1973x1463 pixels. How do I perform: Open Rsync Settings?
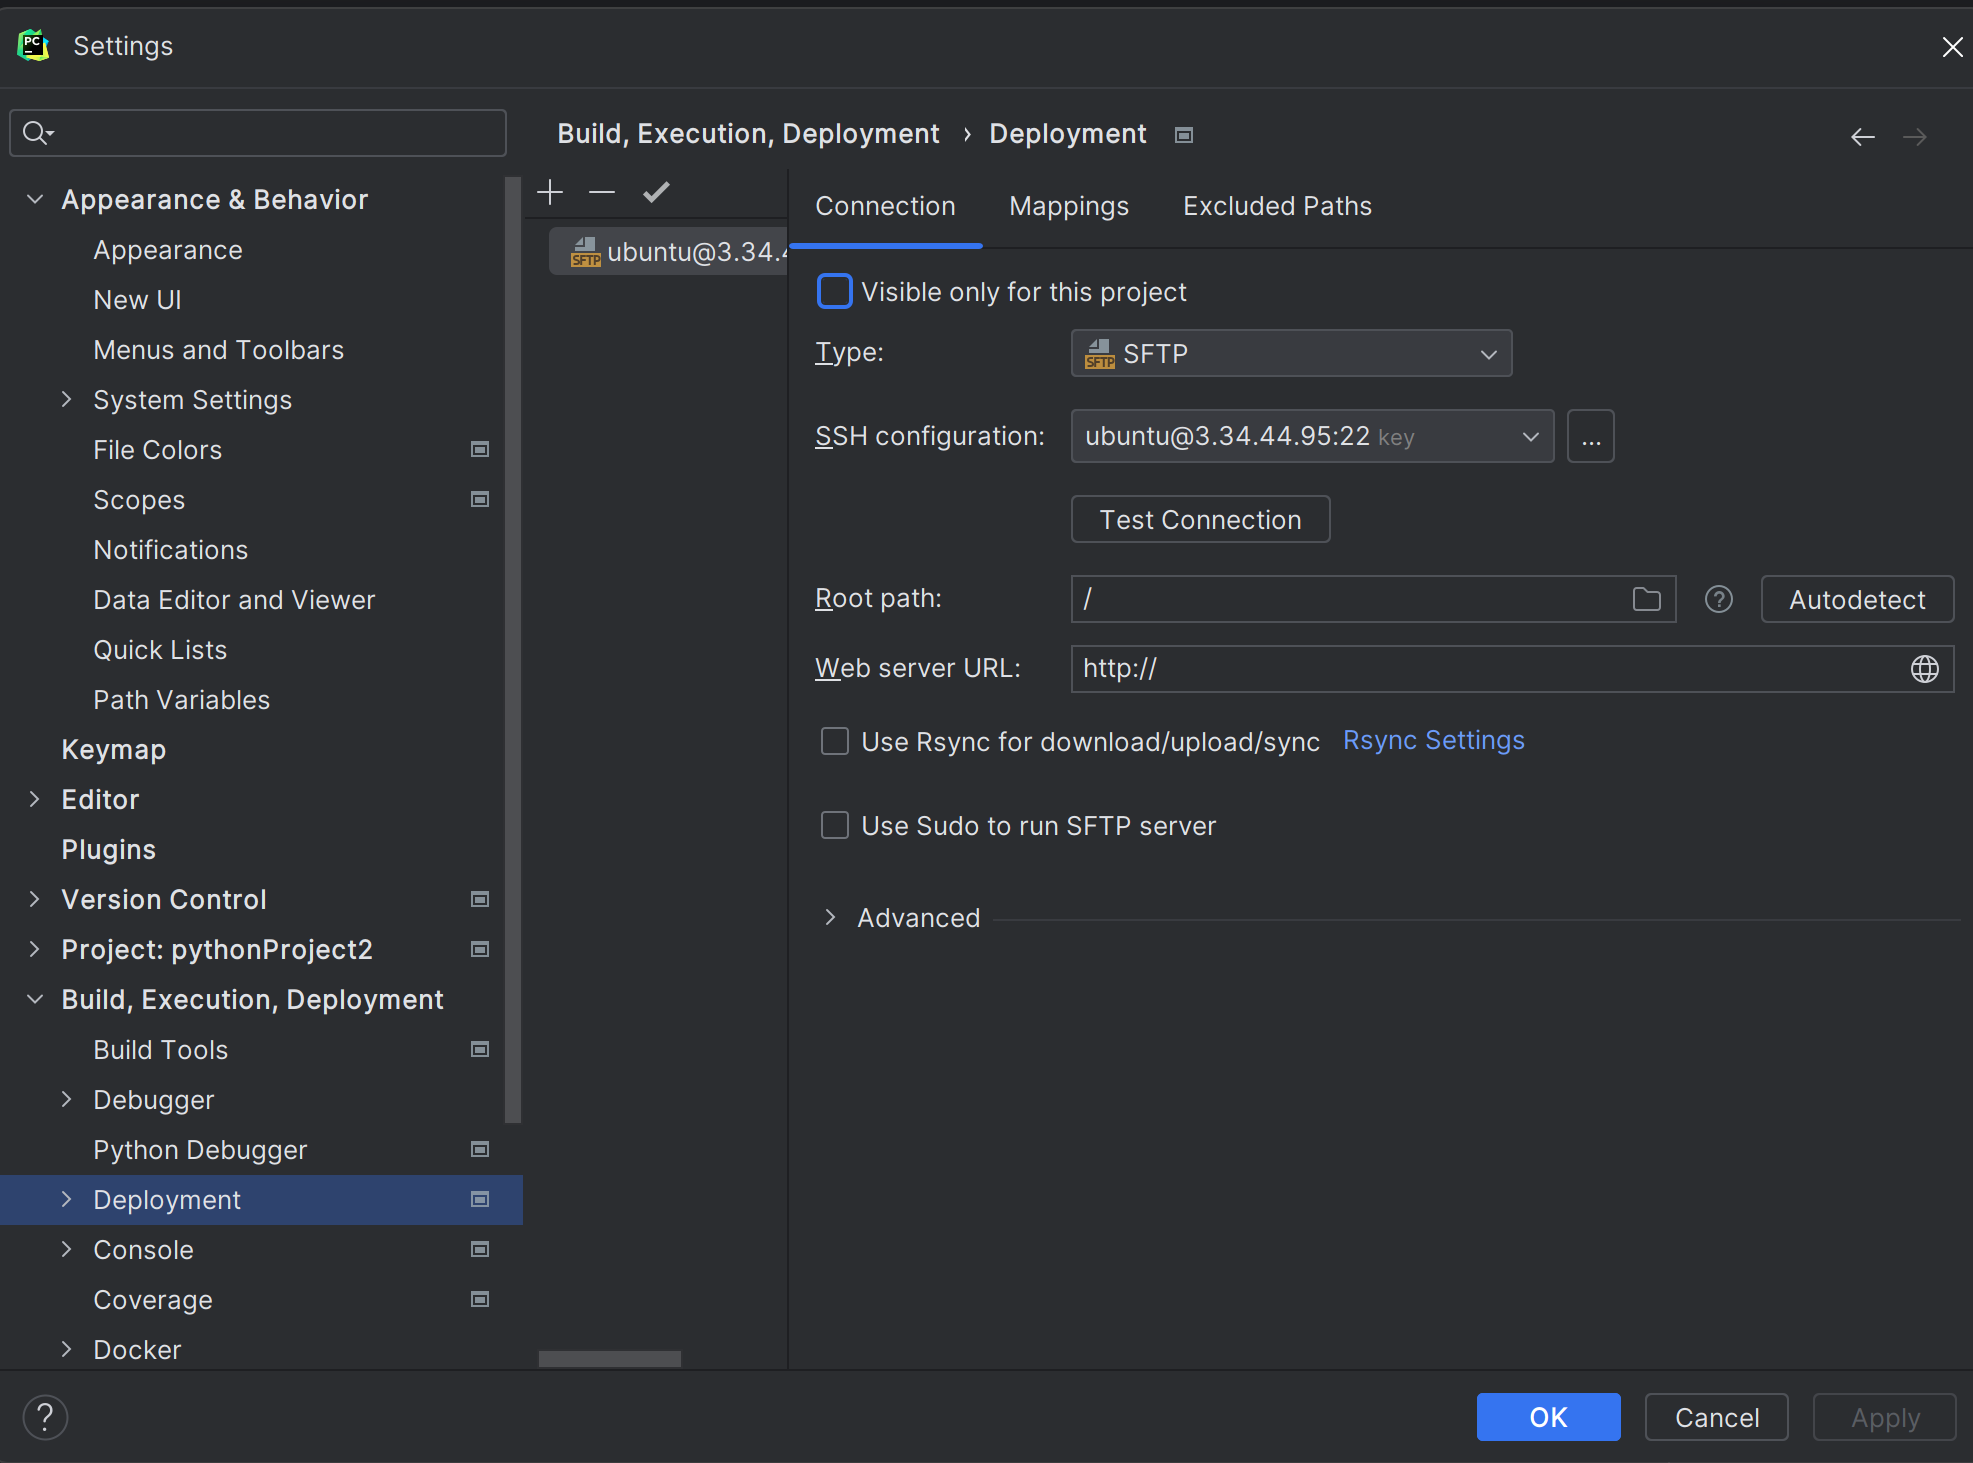point(1433,740)
